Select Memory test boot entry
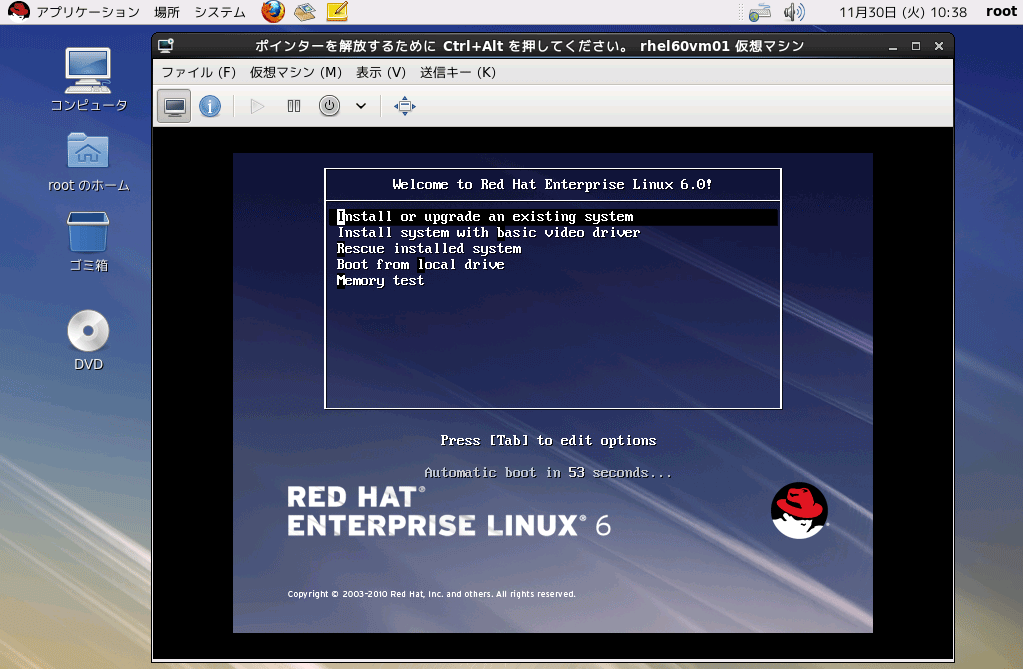Viewport: 1023px width, 669px height. [x=380, y=281]
